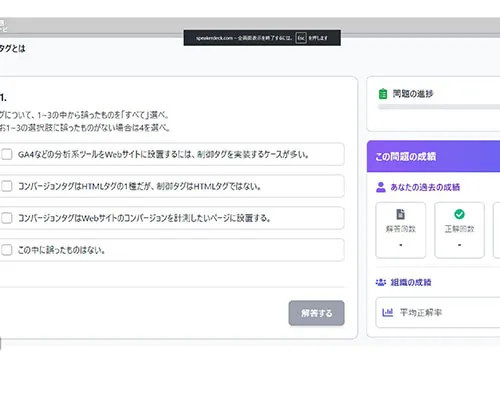The image size is (500, 400).
Task: Click the Esc key hint in the fullscreen notice
Action: (x=301, y=38)
